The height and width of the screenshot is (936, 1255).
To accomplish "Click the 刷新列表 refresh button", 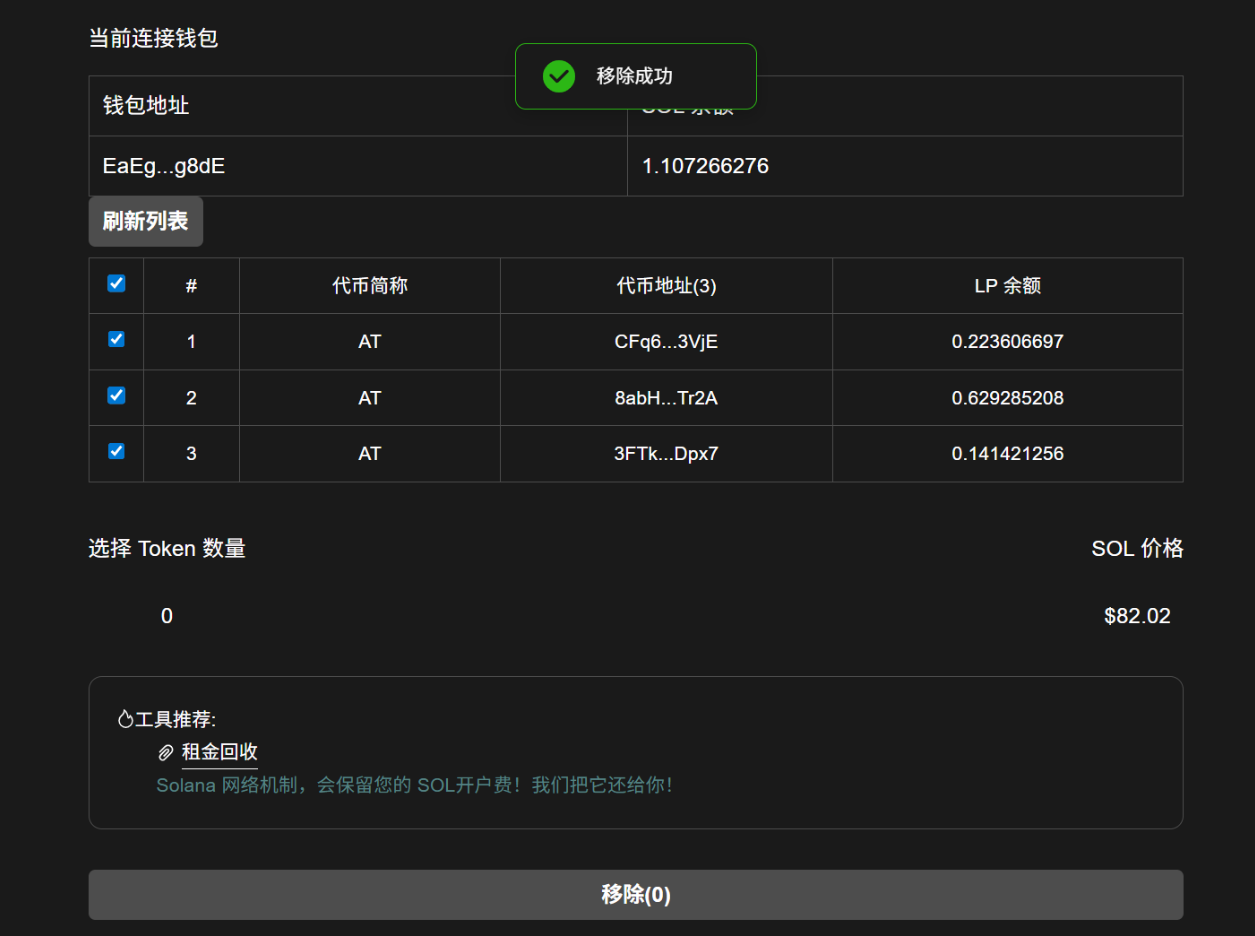I will 145,221.
